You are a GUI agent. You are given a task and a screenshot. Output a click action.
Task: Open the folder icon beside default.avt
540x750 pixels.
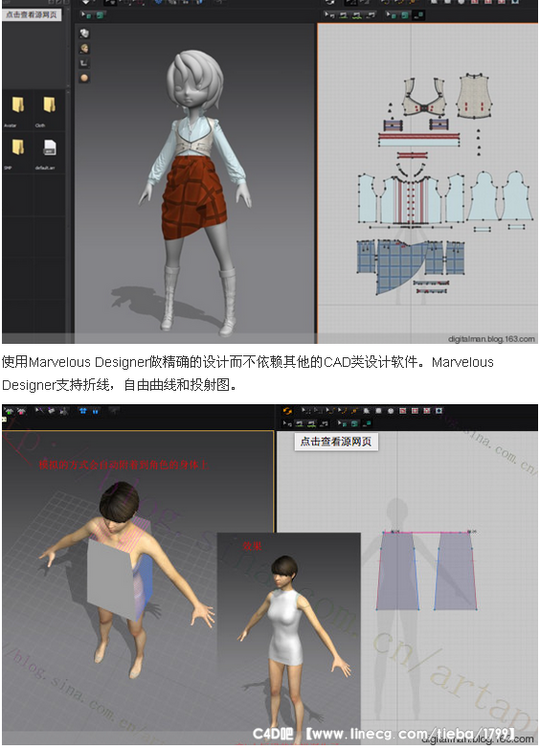(x=18, y=147)
